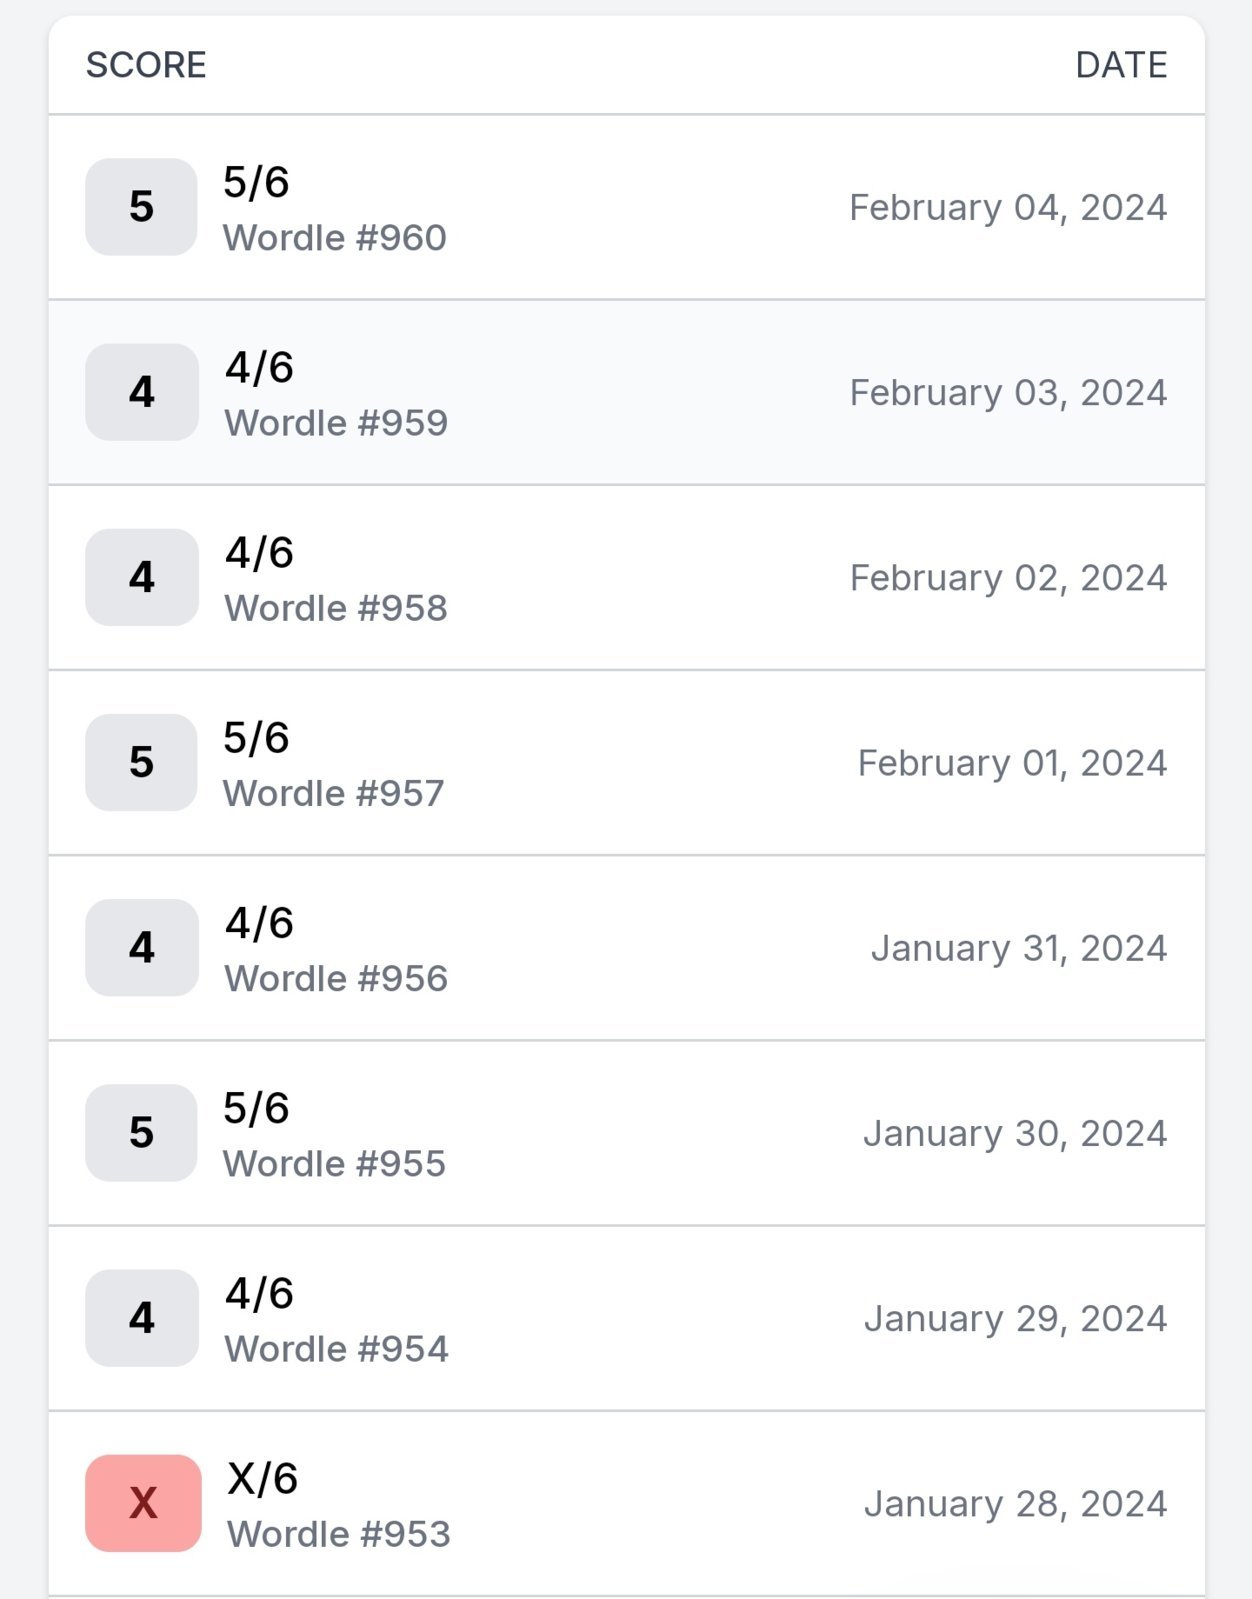Select the score badge for Wordle #956
Screen dimensions: 1252x1599
(141, 947)
